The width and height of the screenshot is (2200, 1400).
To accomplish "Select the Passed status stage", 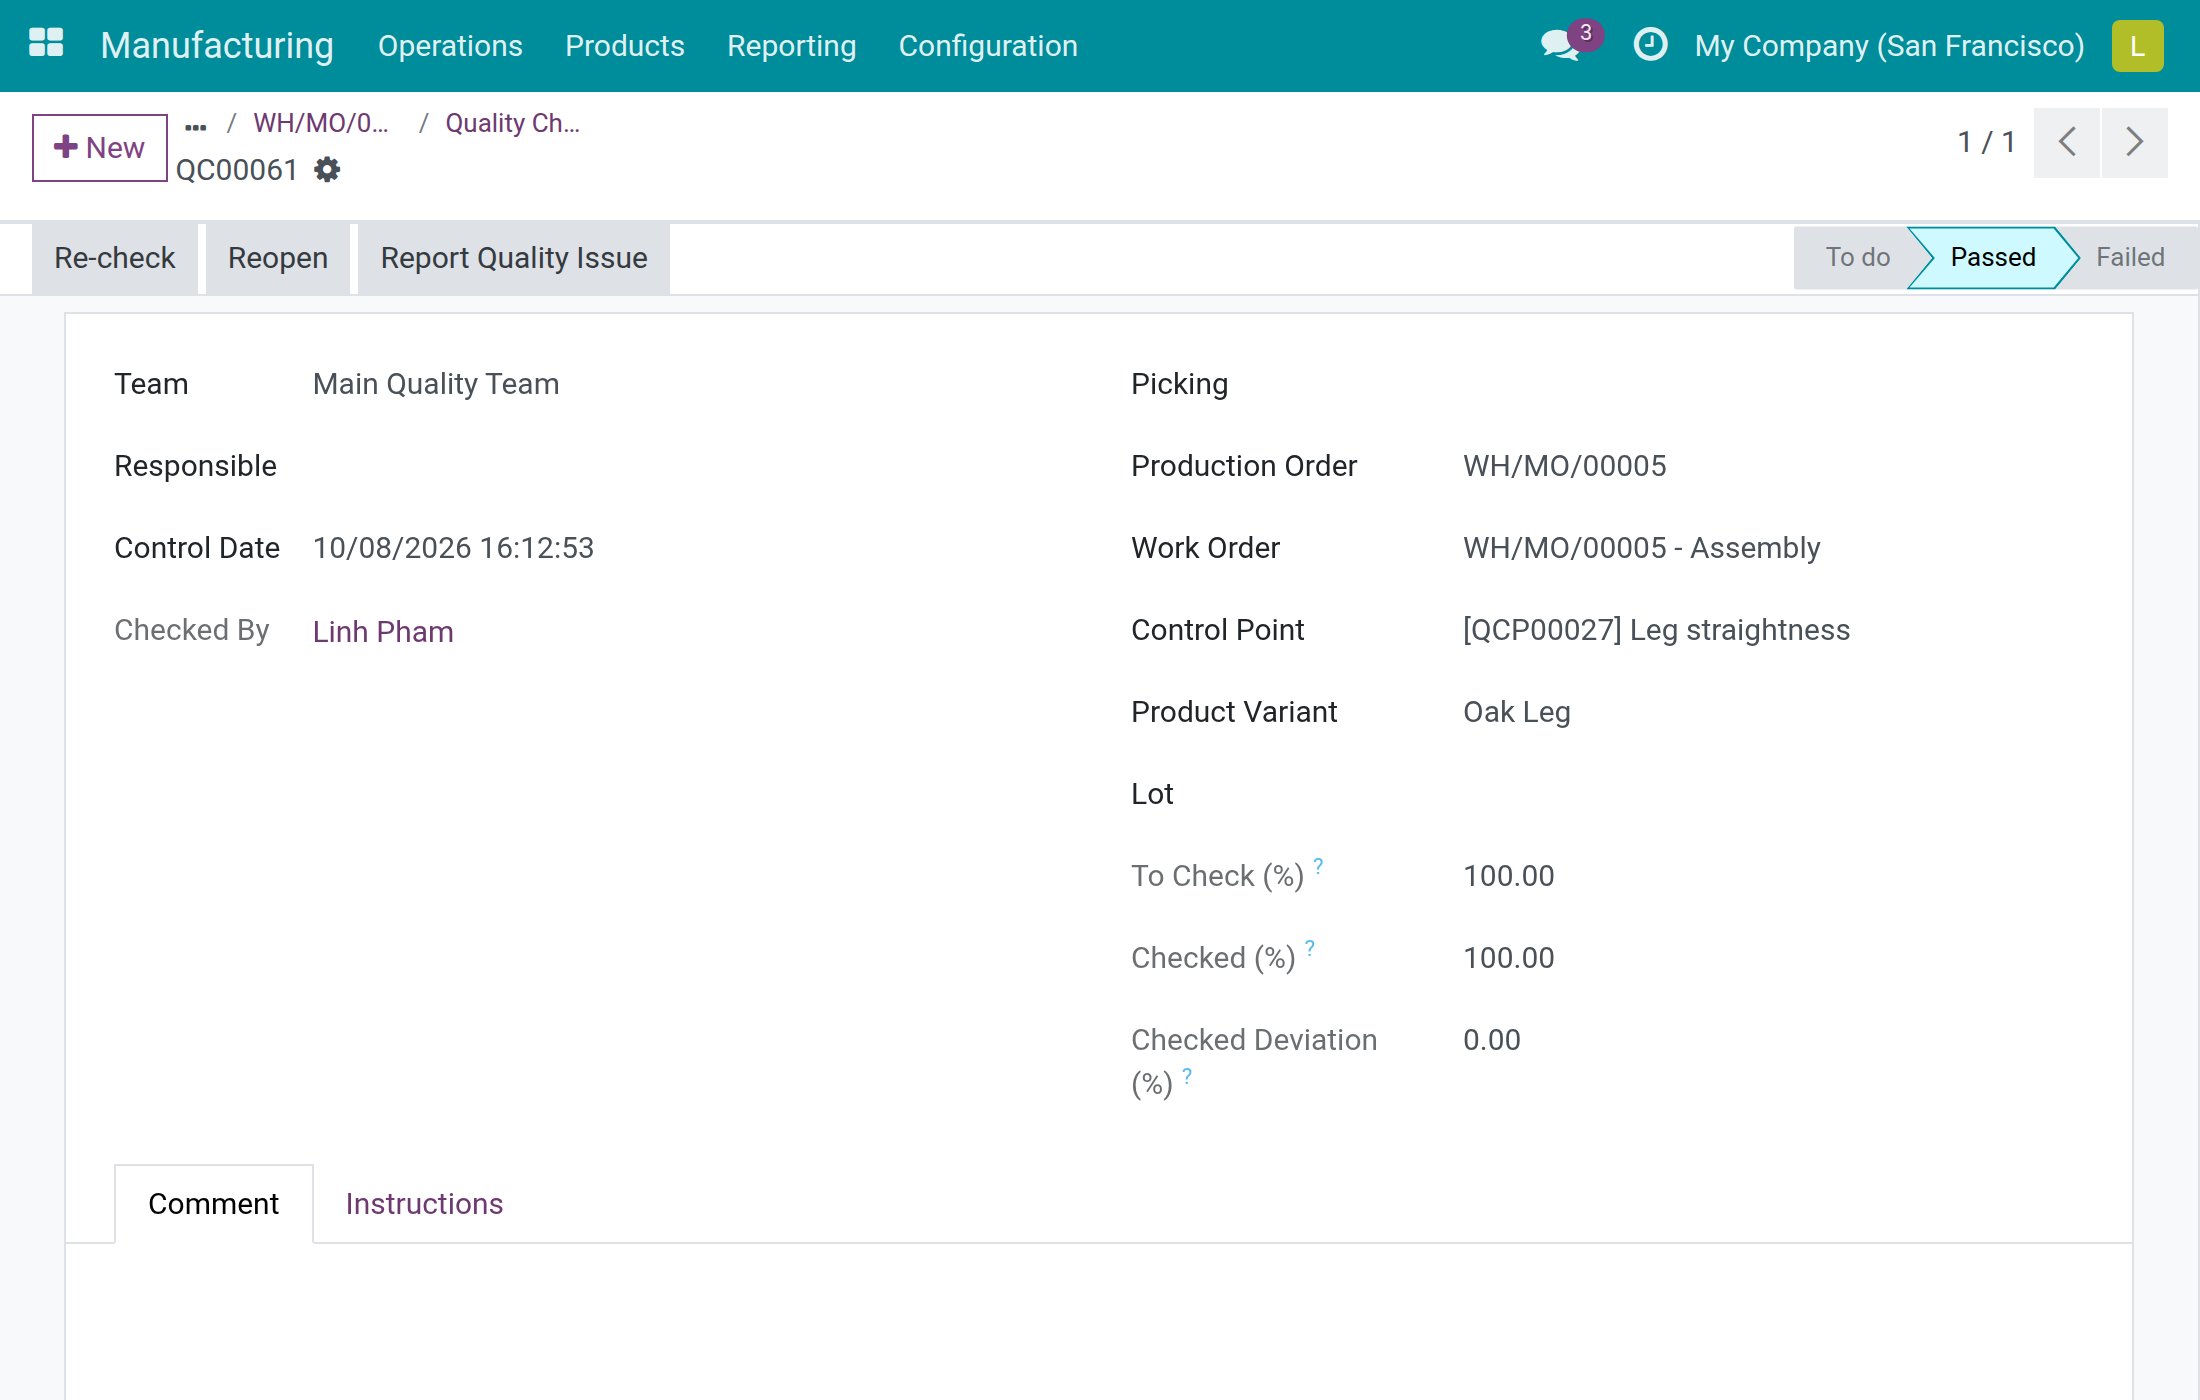I will (1992, 257).
